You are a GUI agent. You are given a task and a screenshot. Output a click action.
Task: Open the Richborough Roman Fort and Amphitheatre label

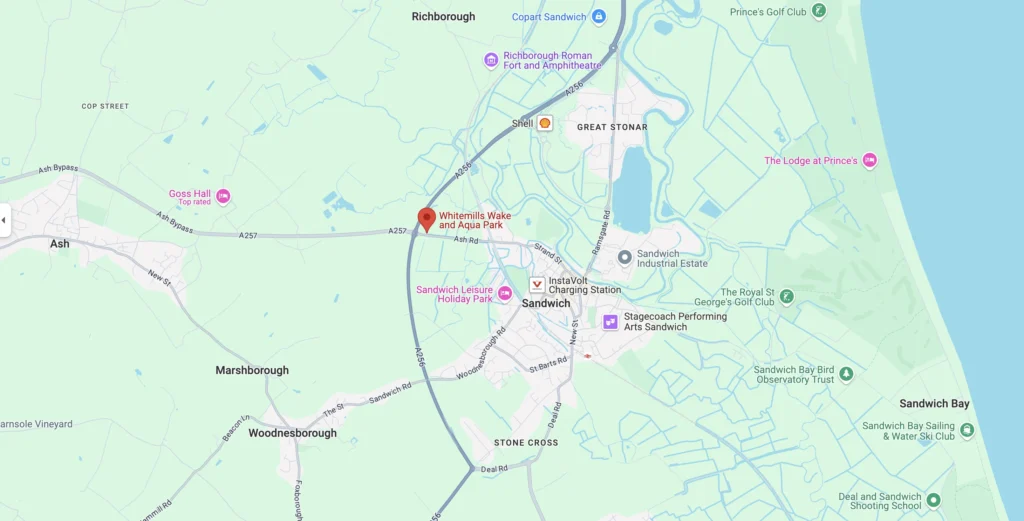(552, 61)
